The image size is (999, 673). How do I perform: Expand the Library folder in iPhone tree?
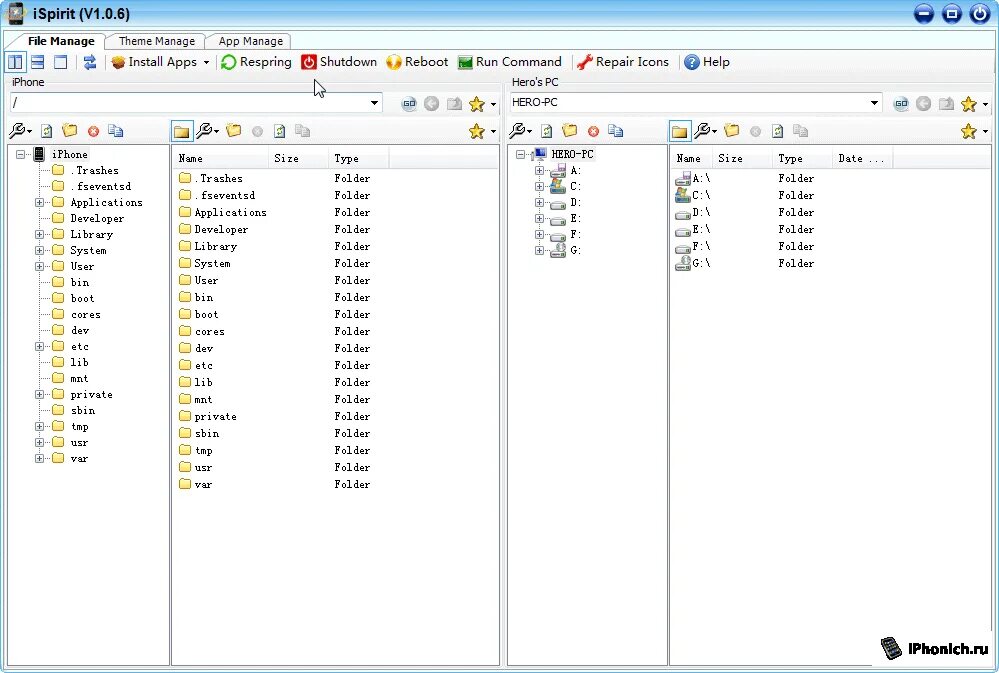(40, 235)
